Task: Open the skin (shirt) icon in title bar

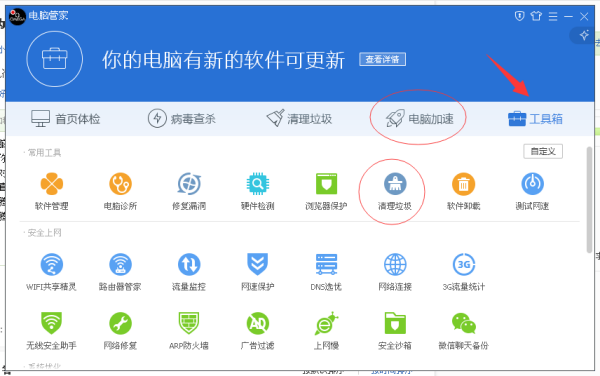Action: (x=536, y=16)
